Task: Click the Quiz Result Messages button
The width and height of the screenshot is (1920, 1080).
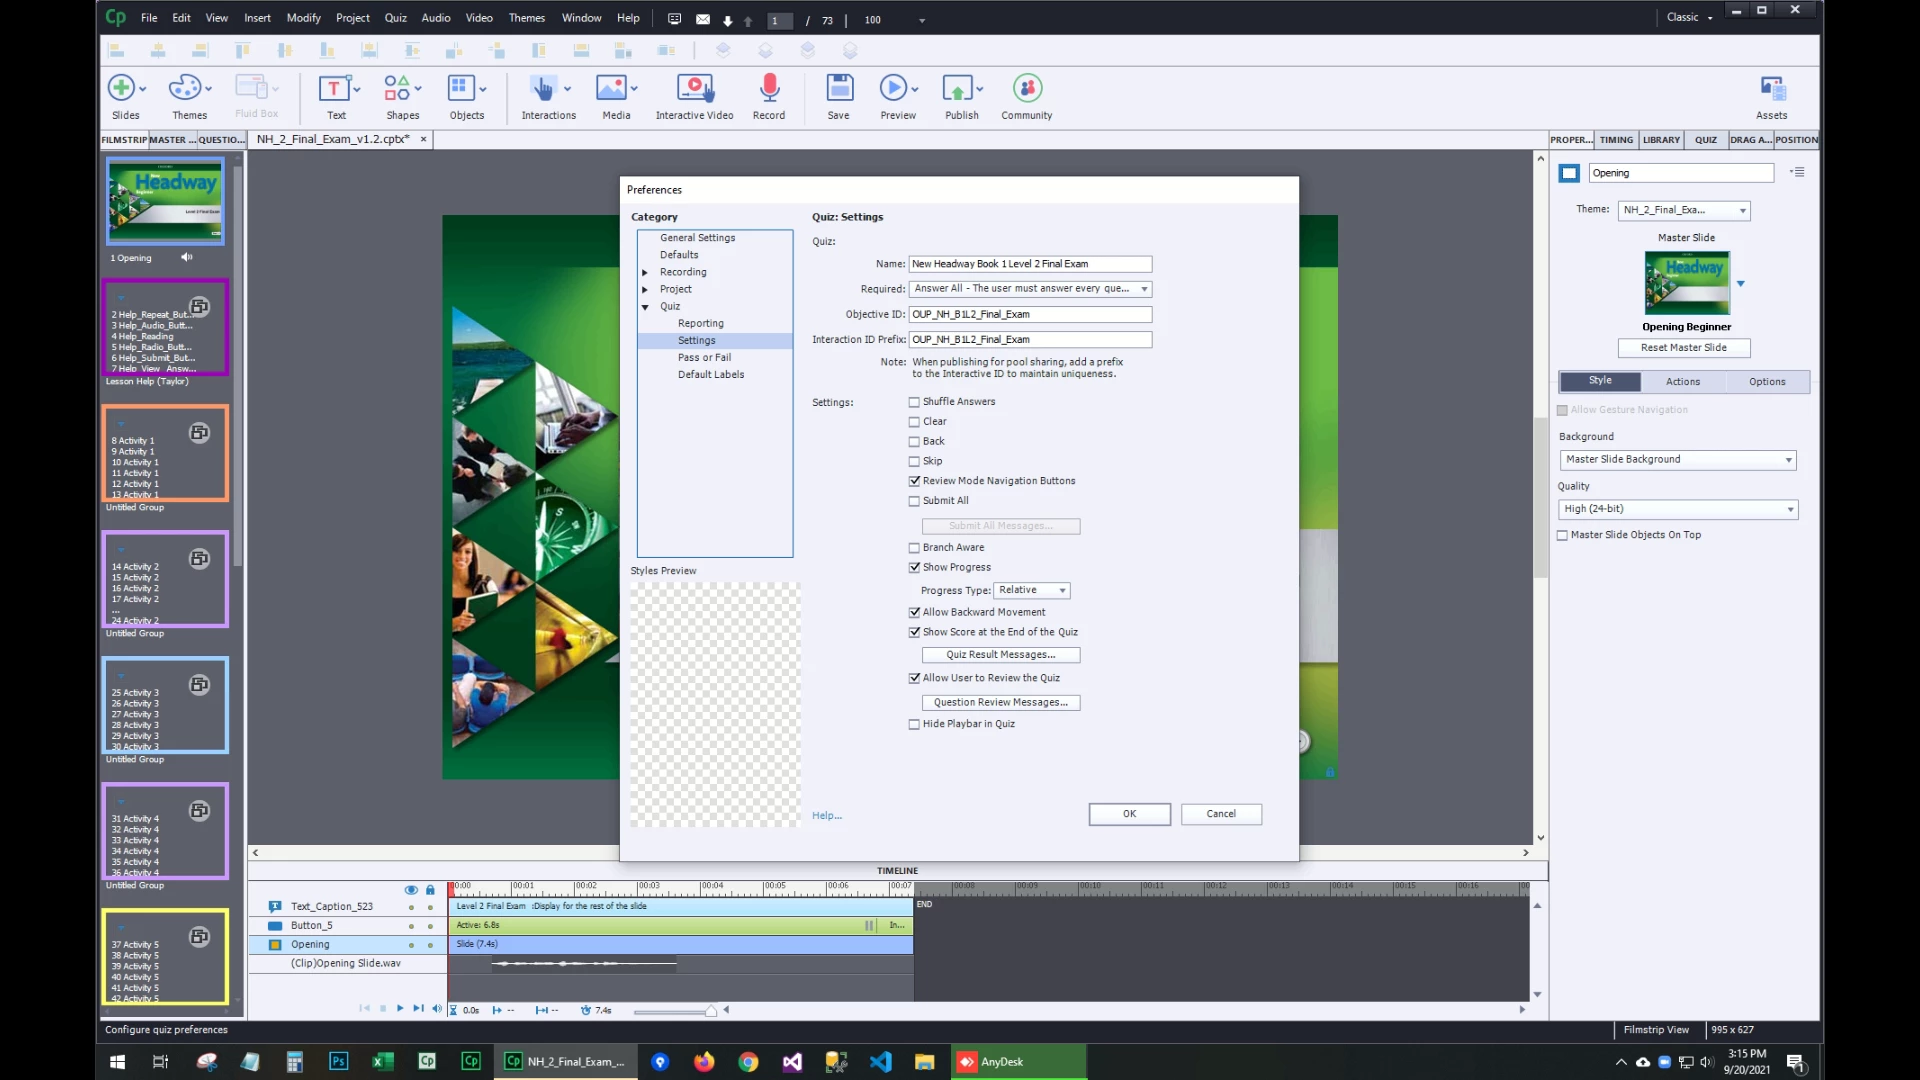Action: (x=1000, y=655)
